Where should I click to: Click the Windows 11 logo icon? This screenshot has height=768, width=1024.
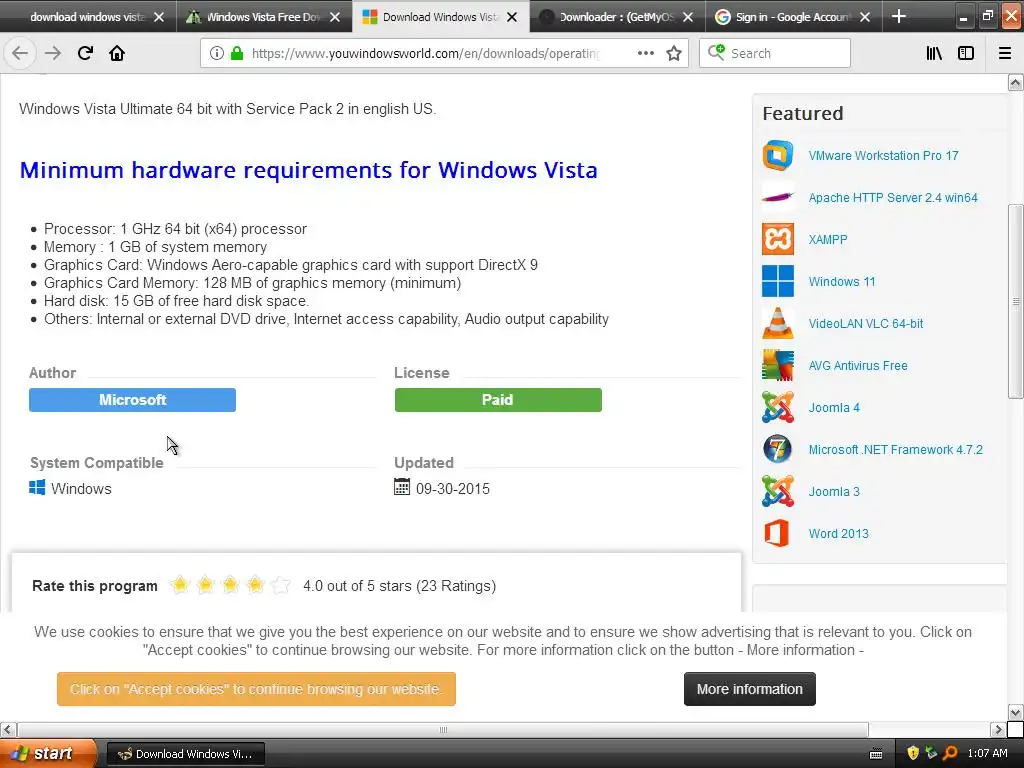778,281
